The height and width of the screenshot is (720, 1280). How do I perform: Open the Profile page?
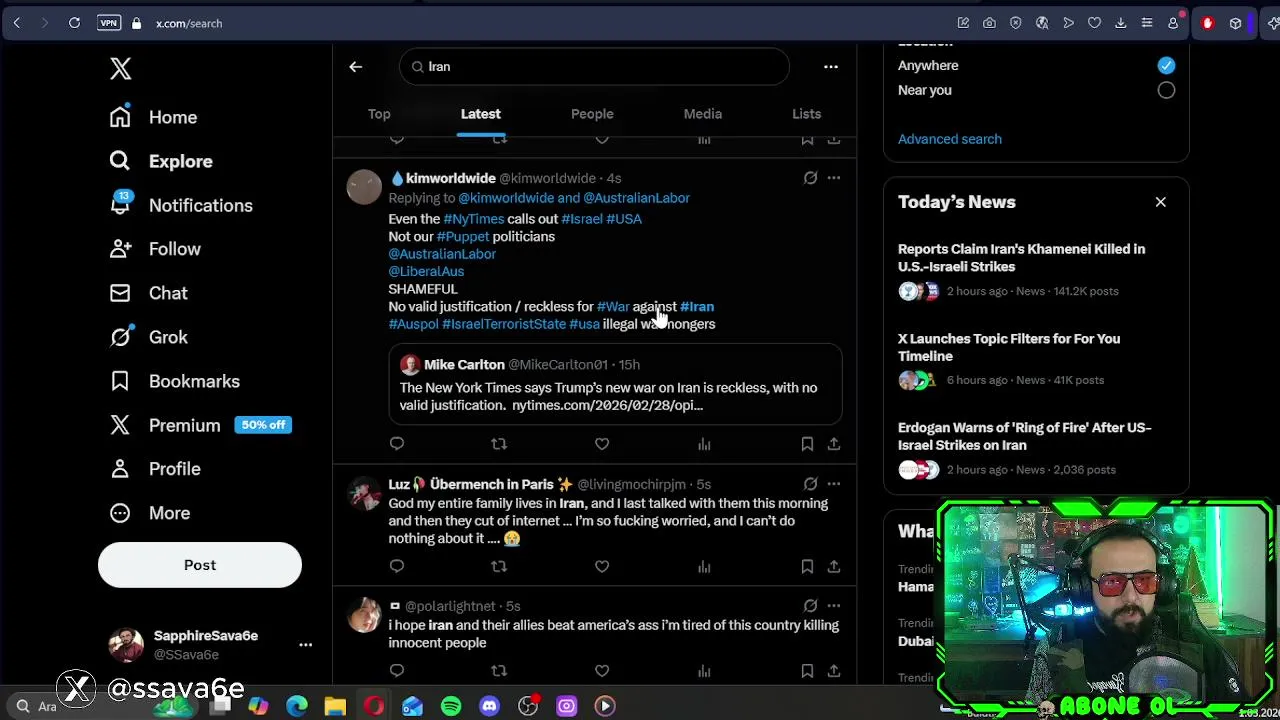155,469
